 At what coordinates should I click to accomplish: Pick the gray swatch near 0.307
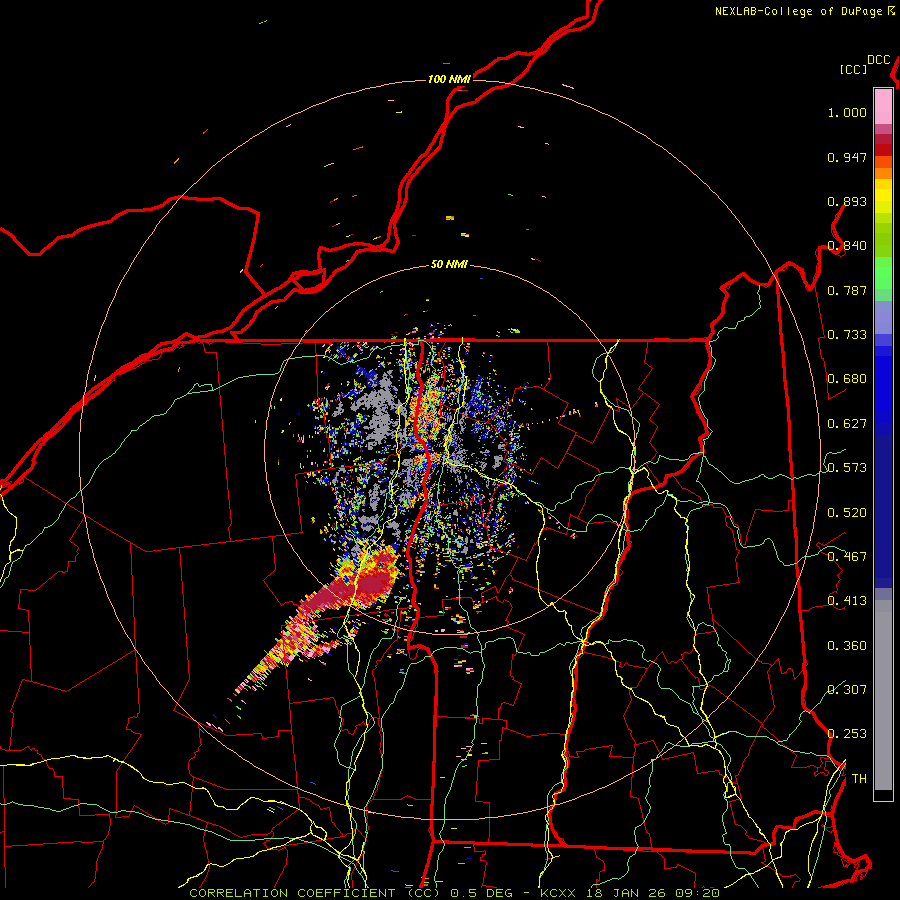883,700
